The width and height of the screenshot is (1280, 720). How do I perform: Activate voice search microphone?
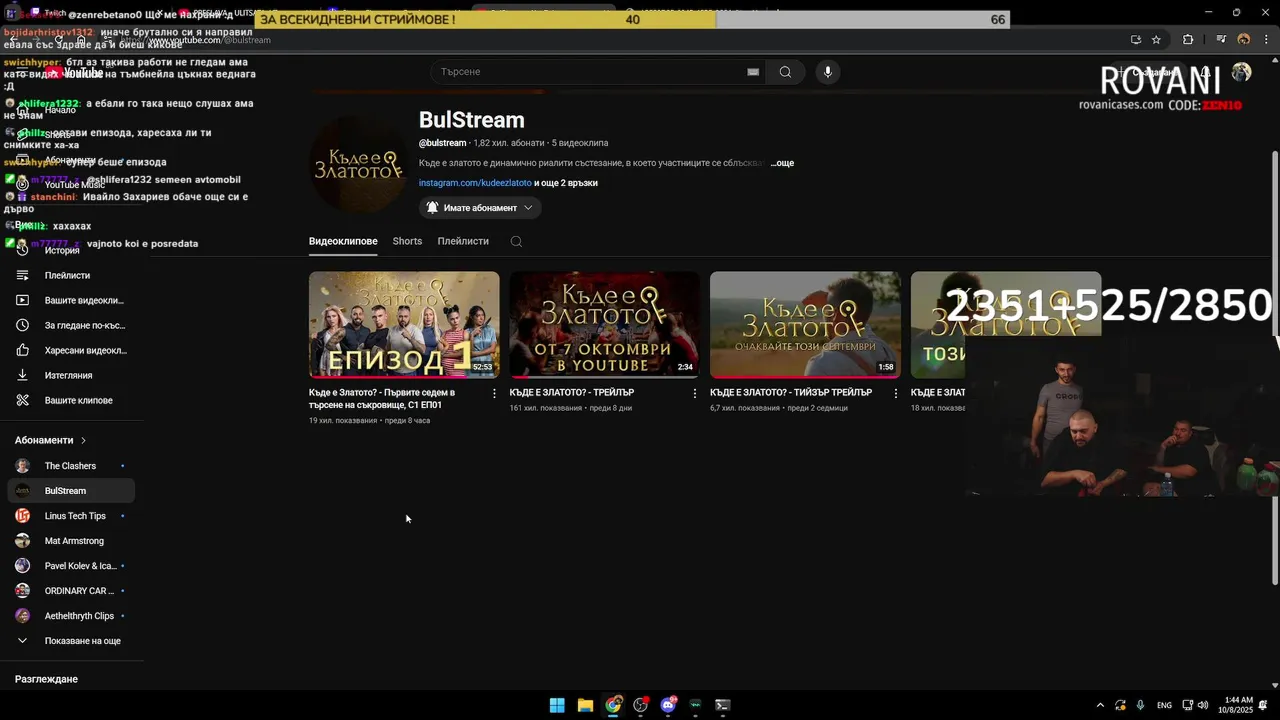[x=827, y=72]
